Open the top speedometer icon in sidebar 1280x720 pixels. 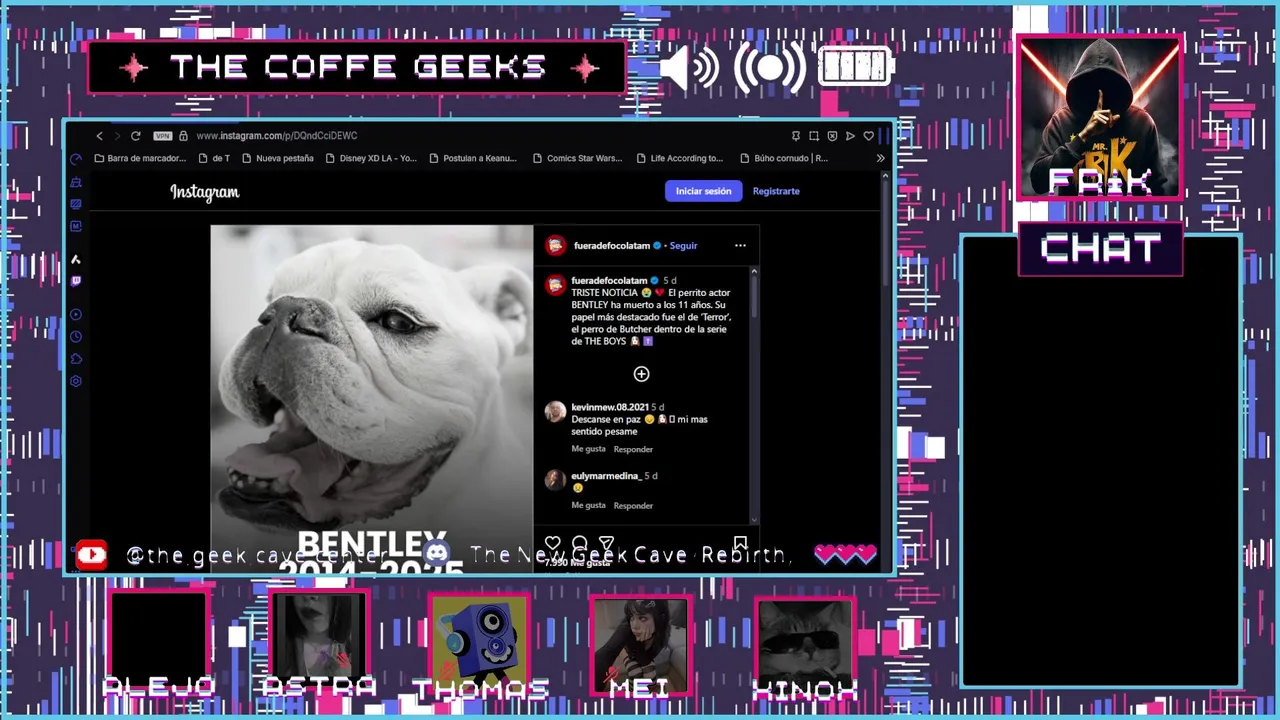coord(75,160)
